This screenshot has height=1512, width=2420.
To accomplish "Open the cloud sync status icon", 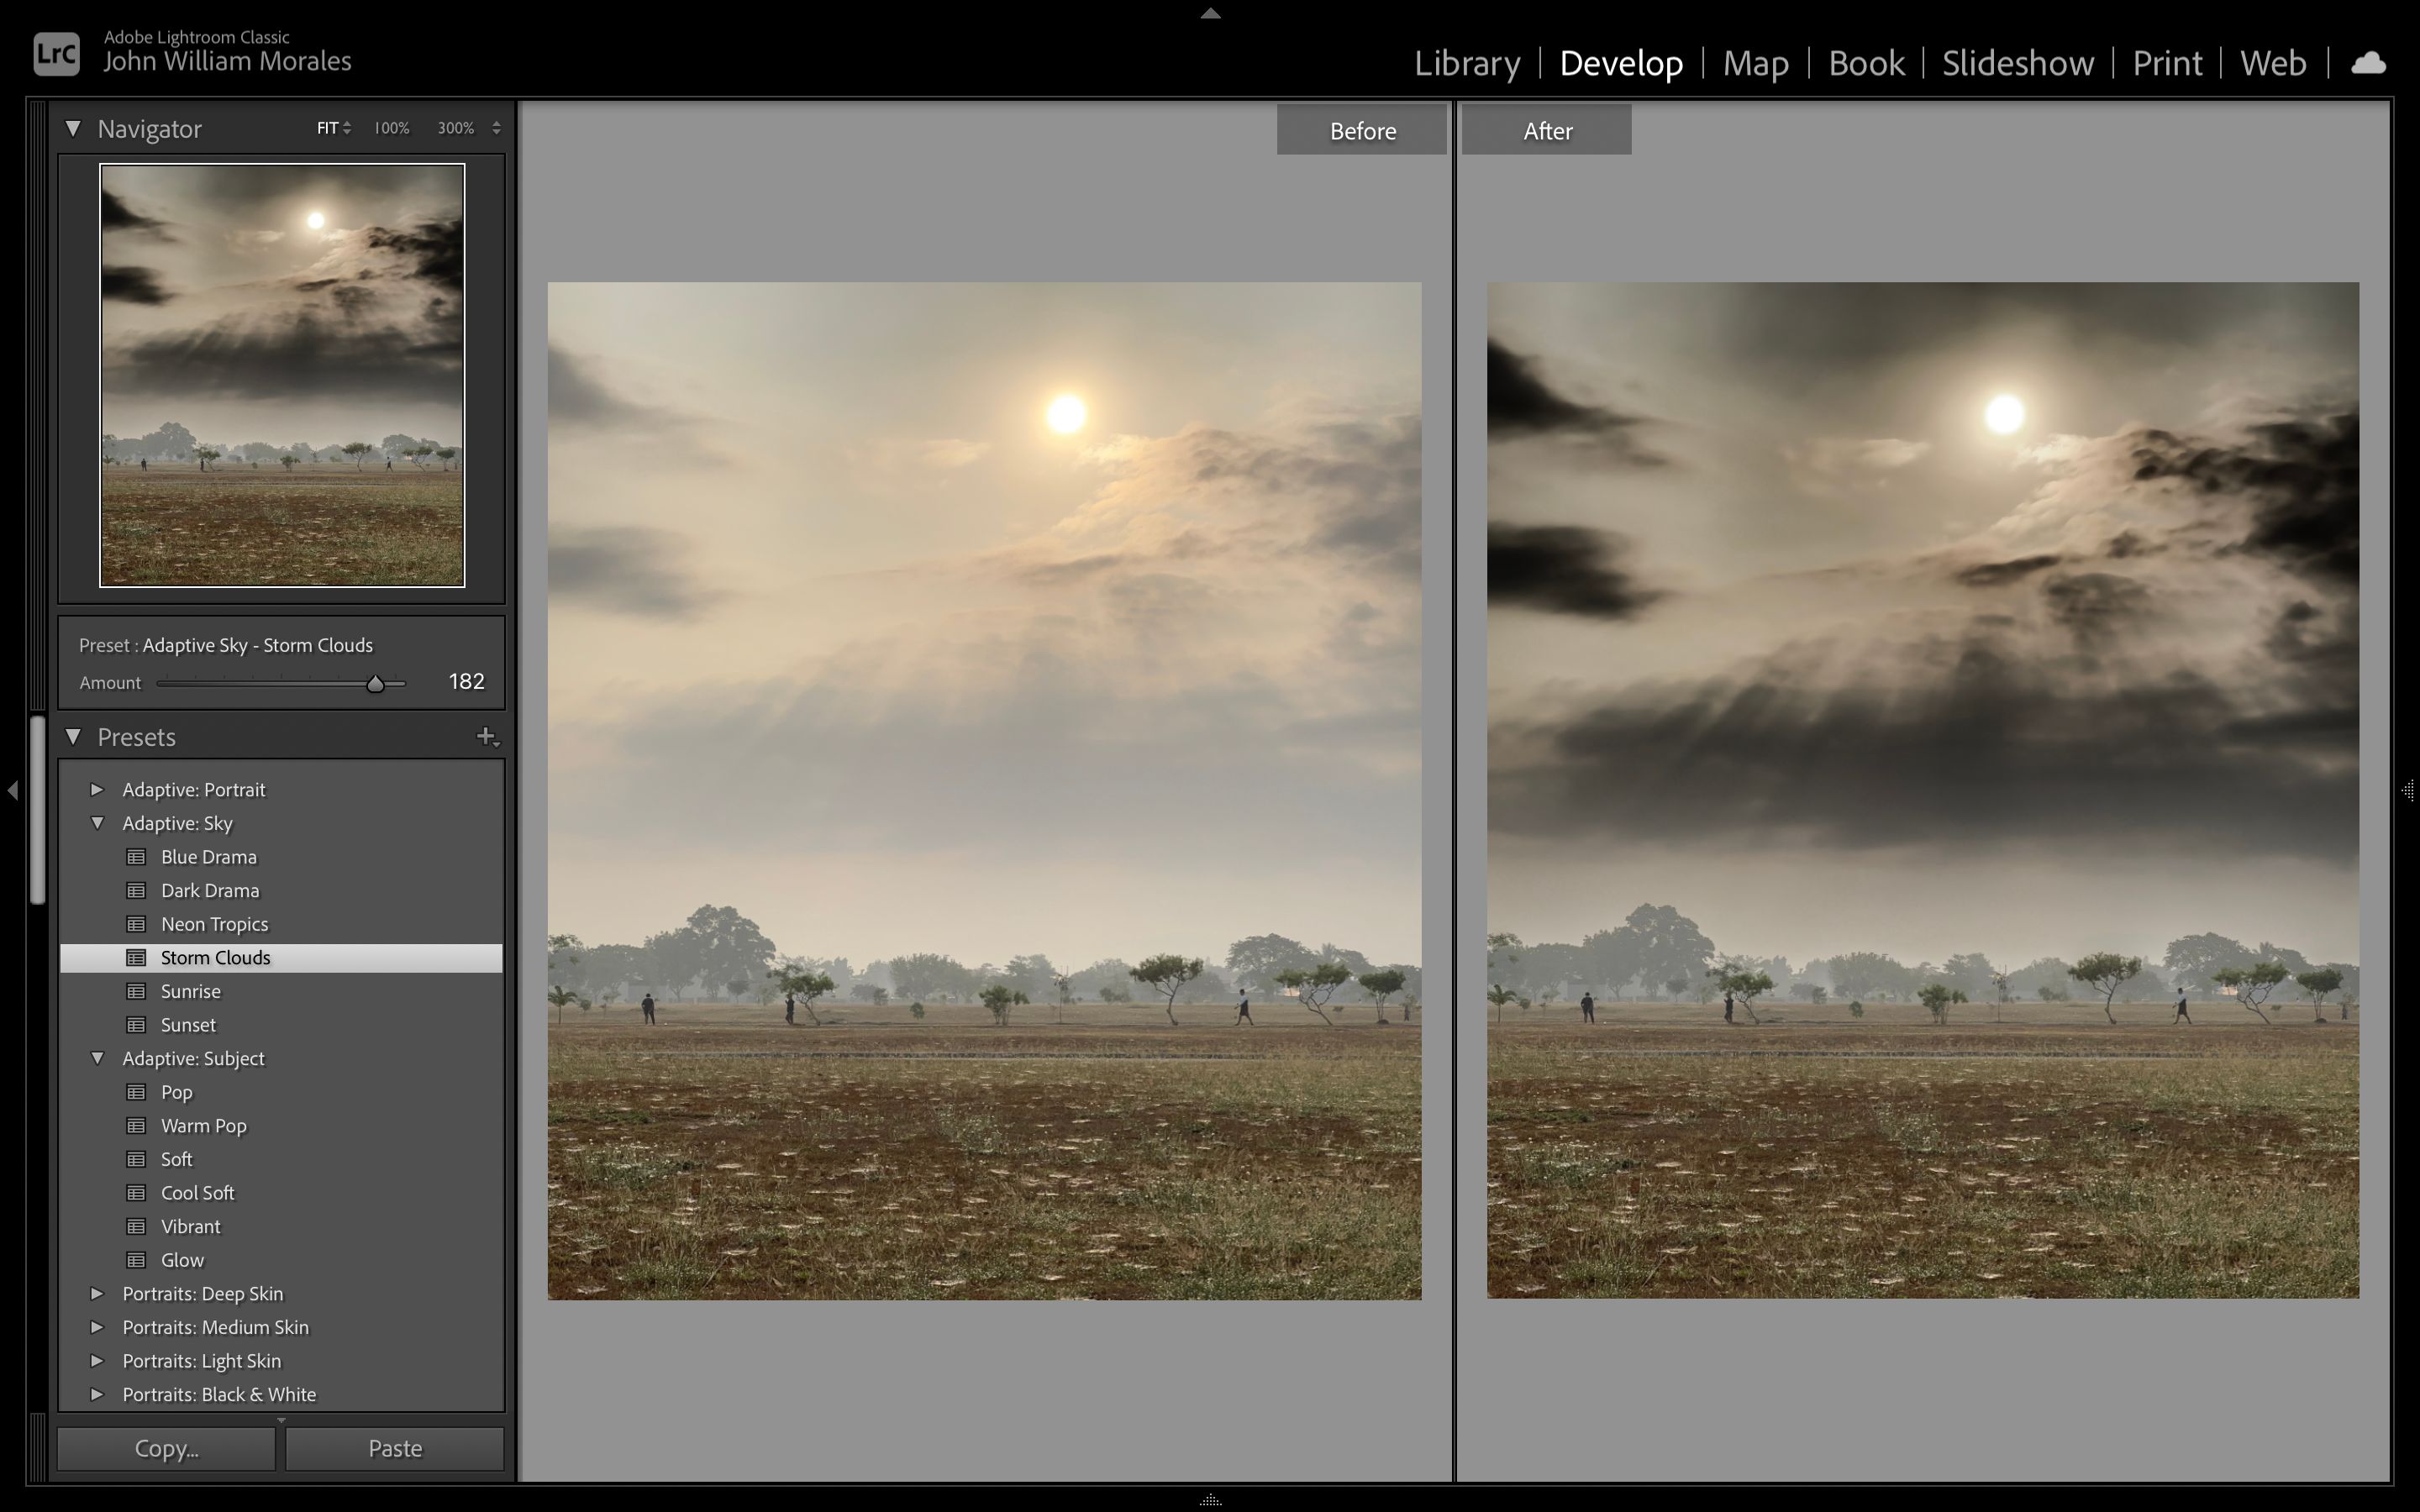I will coord(2368,62).
